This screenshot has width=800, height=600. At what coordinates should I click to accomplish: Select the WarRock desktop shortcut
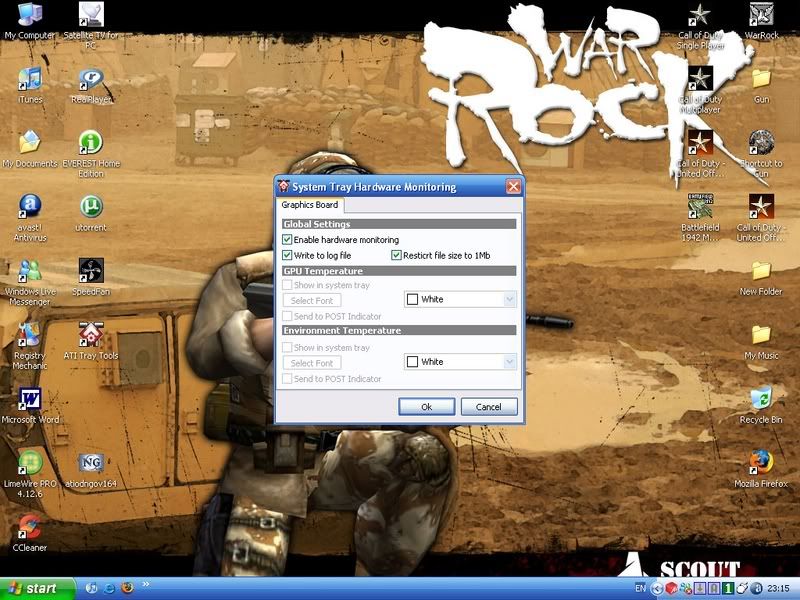tap(761, 20)
